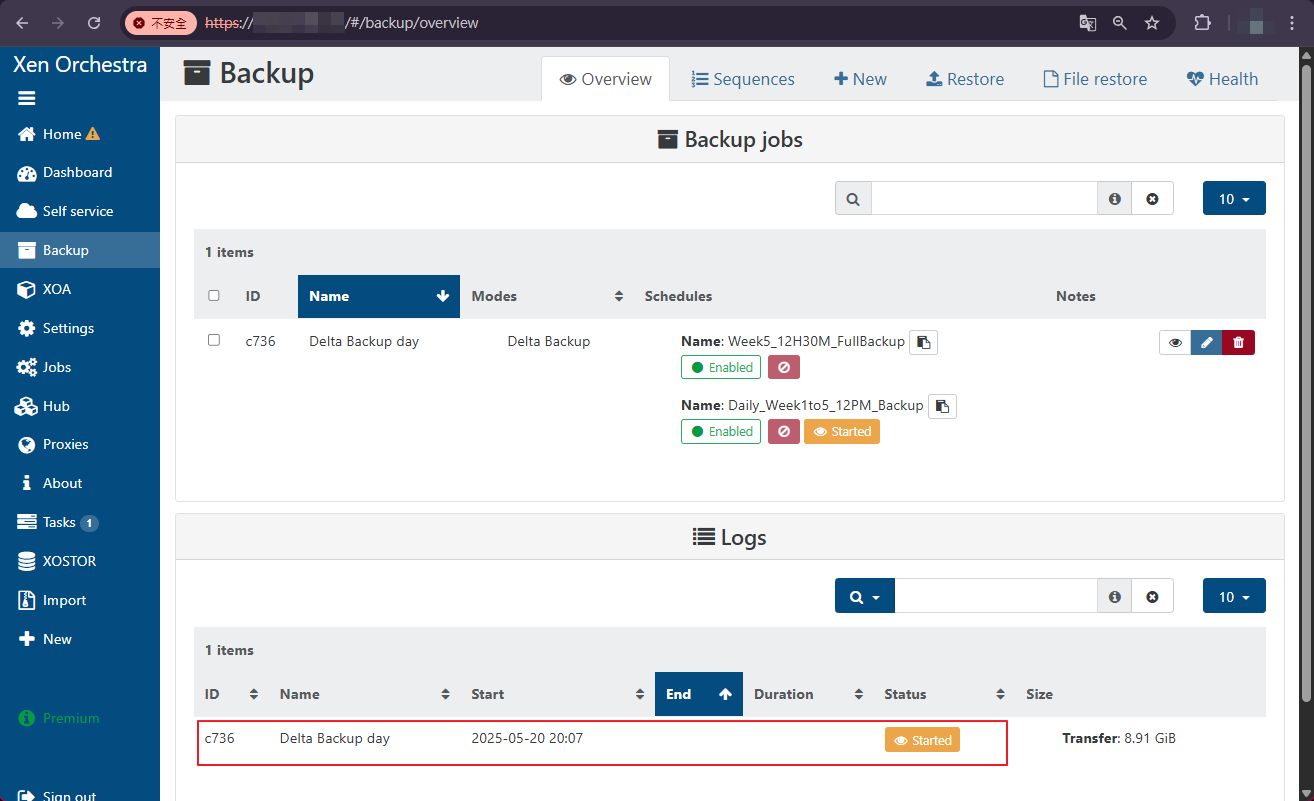Screen dimensions: 1314x801
Task: Tick the c736 Delta Backup day checkbox
Action: [x=213, y=340]
